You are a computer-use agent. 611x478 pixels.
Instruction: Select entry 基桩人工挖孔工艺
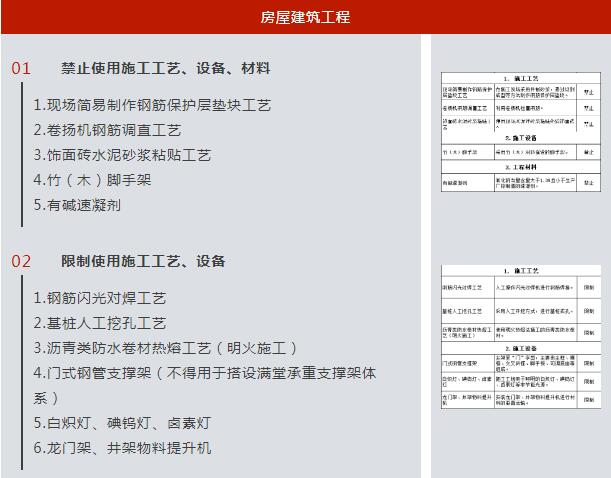pyautogui.click(x=100, y=323)
